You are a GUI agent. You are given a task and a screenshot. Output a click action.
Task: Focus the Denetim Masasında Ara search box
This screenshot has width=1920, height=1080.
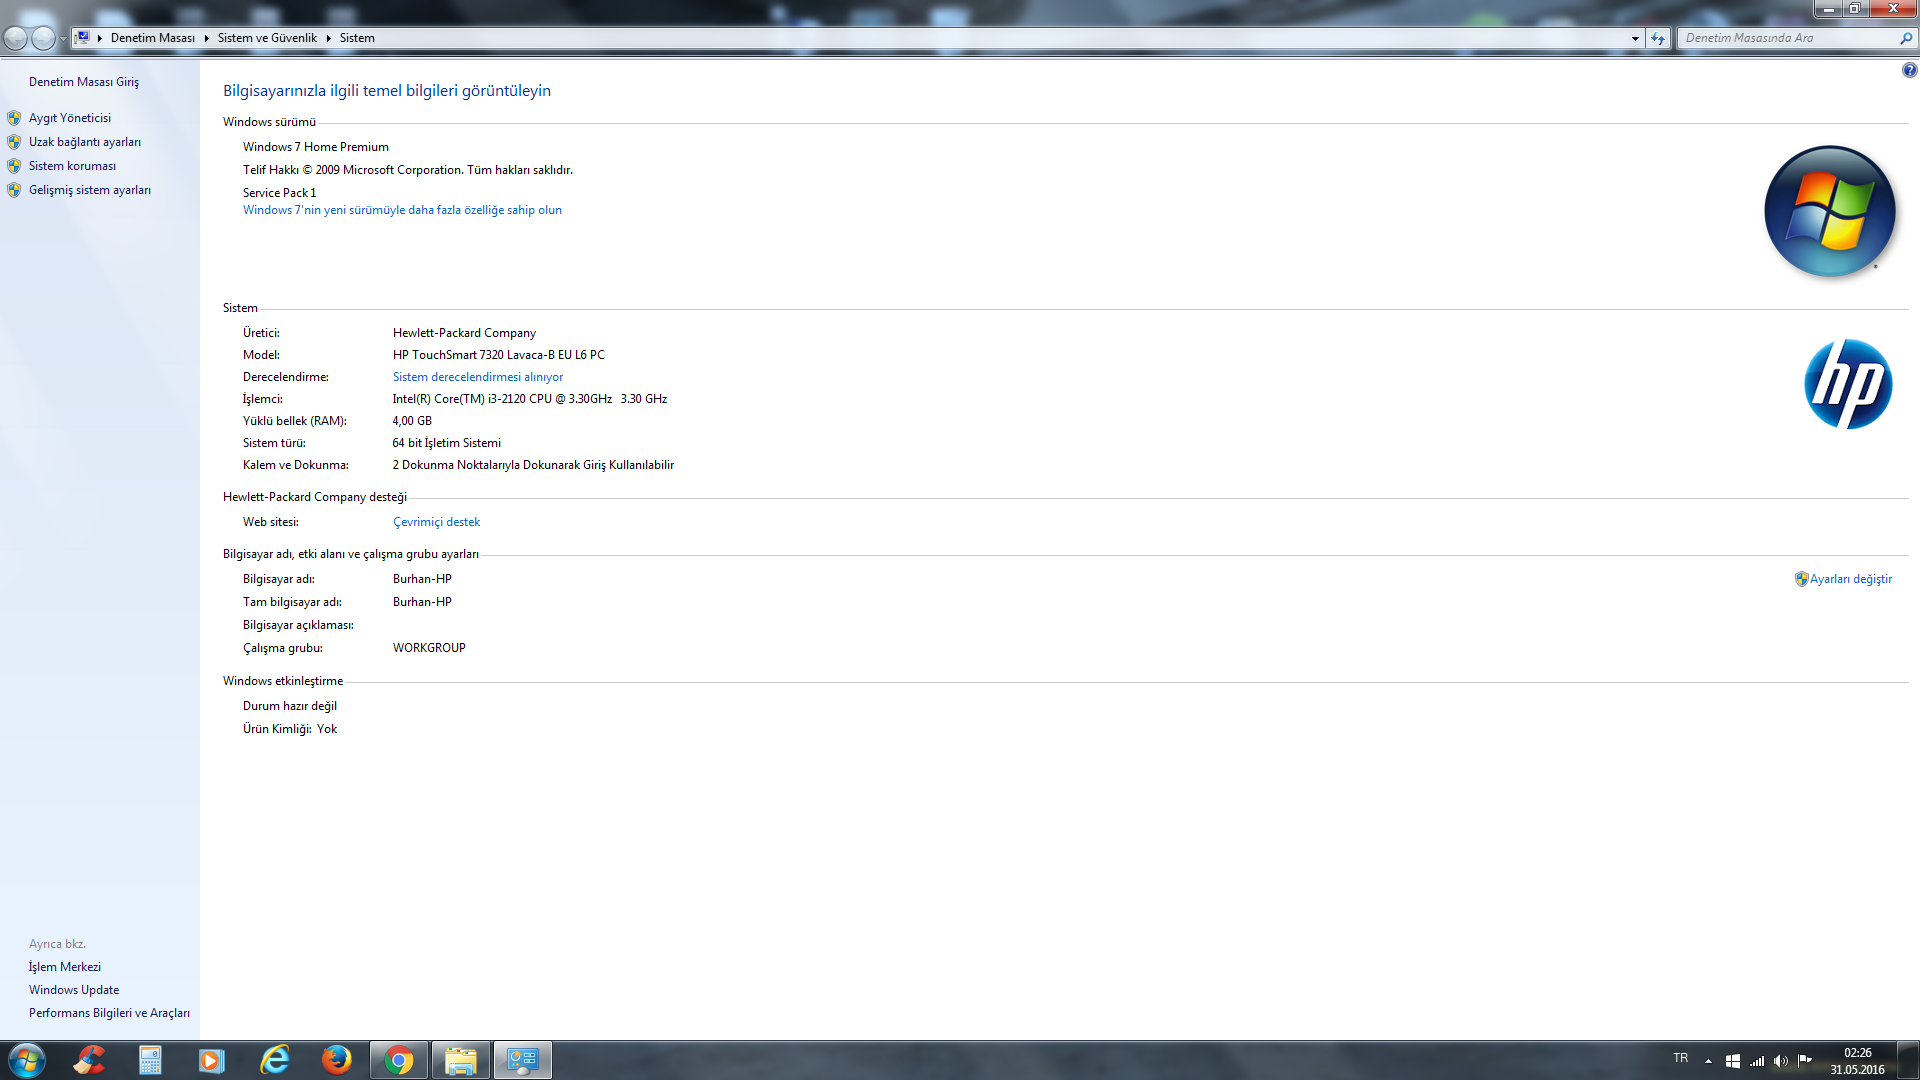tap(1789, 38)
